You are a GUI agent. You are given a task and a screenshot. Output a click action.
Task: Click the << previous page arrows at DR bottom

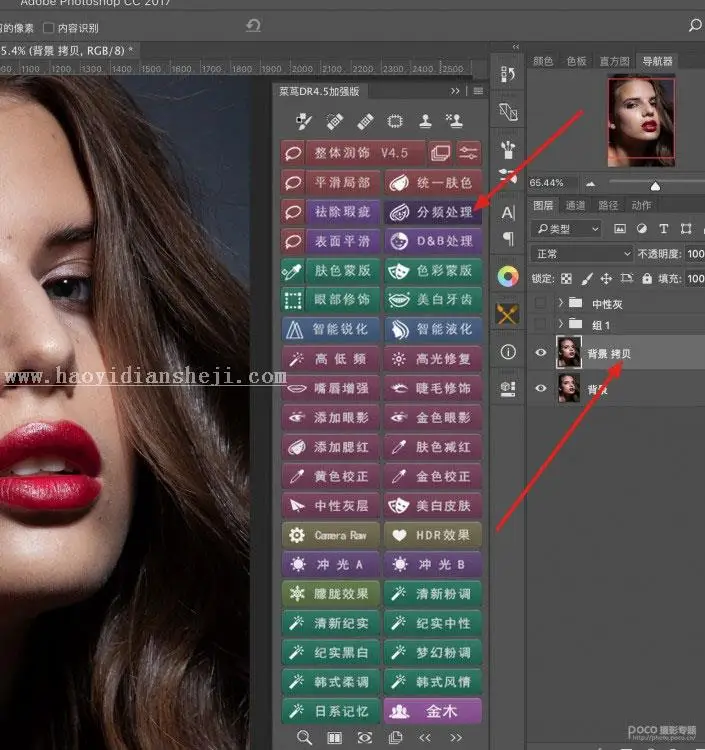click(x=425, y=738)
